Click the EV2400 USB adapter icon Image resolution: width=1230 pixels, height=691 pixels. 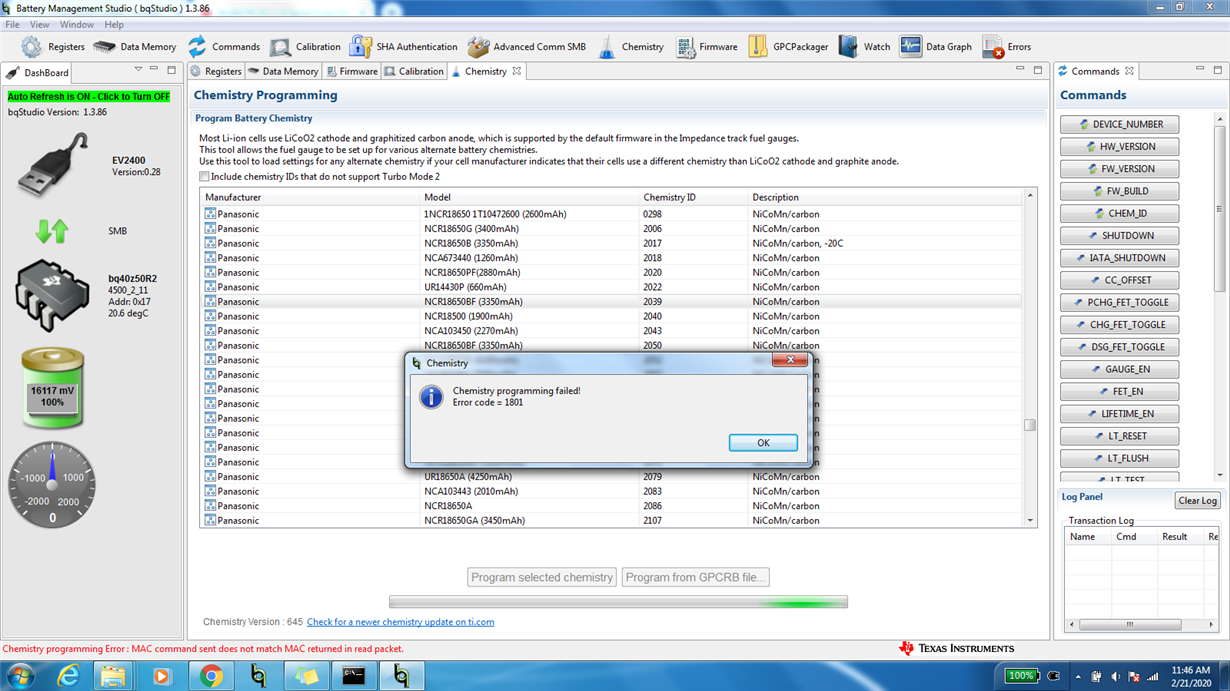(x=52, y=167)
